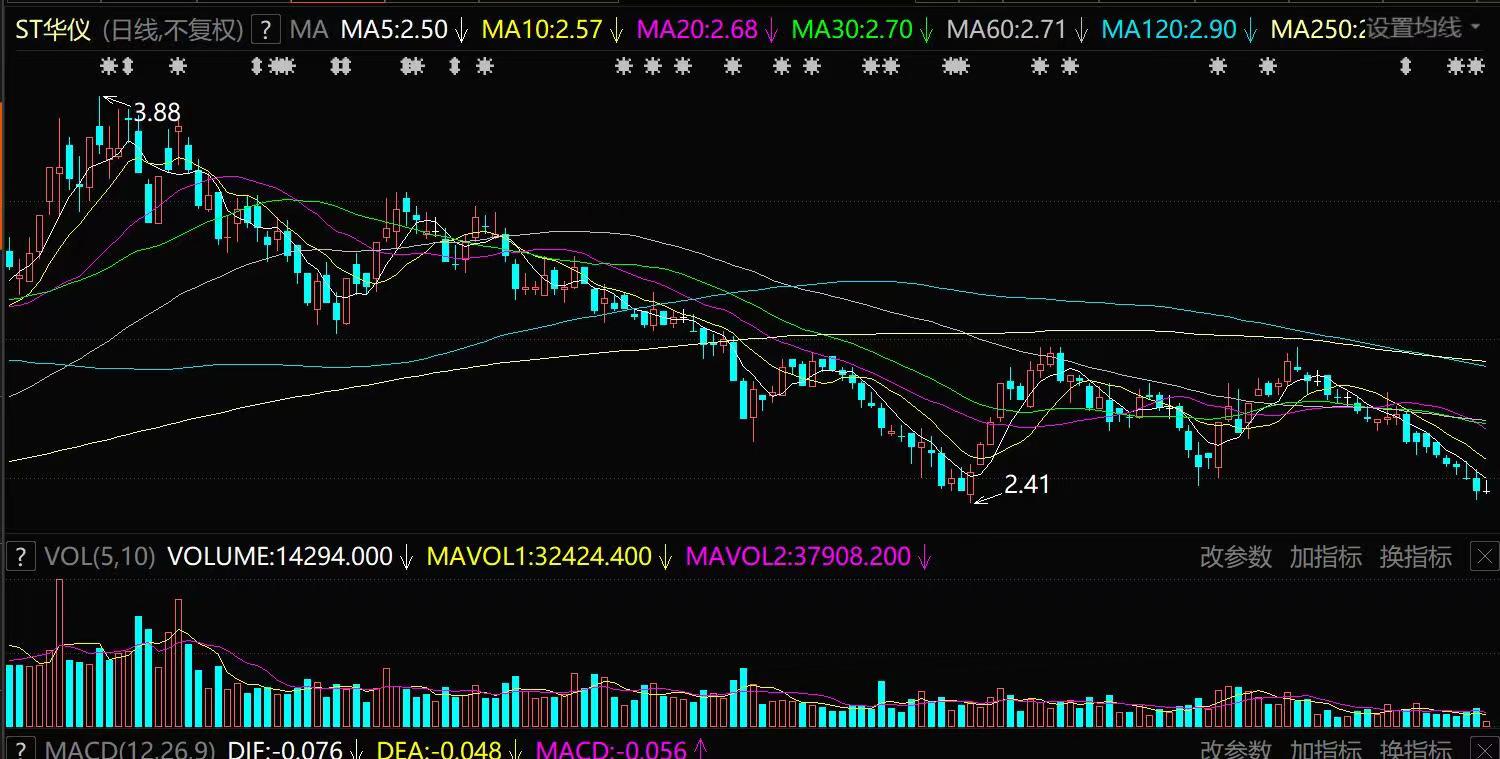Click the ST华仪 stock name

click(53, 29)
